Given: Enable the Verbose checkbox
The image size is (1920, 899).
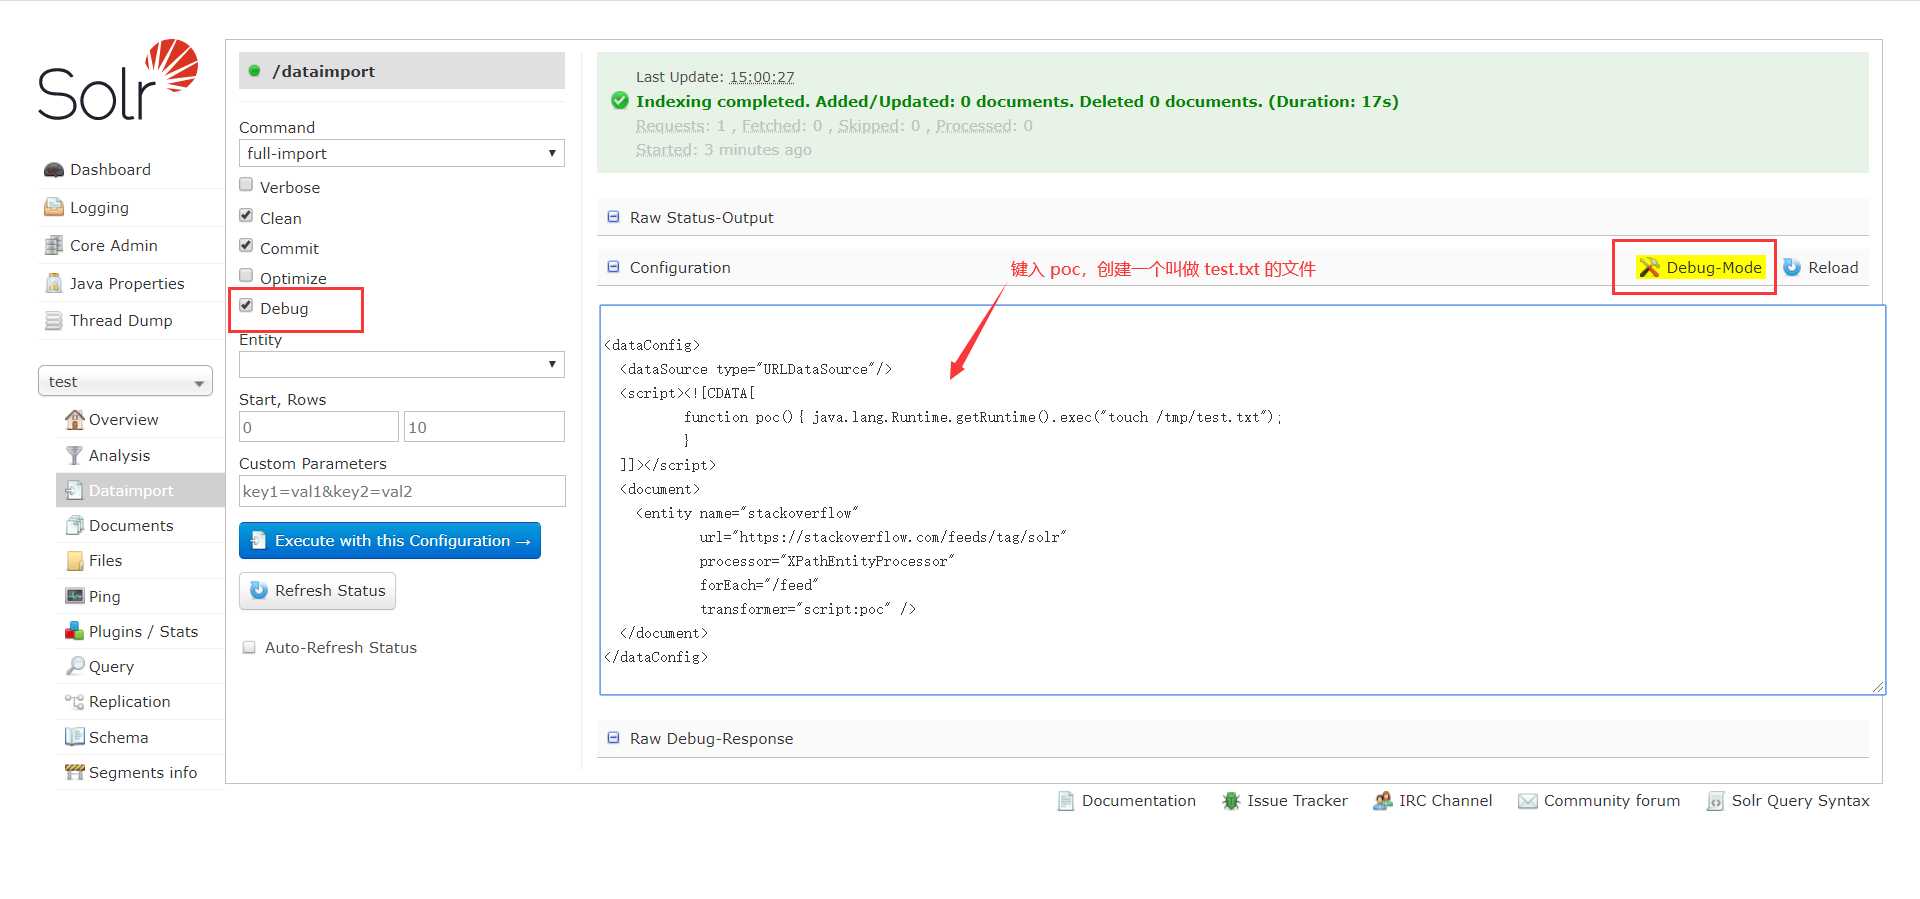Looking at the screenshot, I should click(246, 185).
